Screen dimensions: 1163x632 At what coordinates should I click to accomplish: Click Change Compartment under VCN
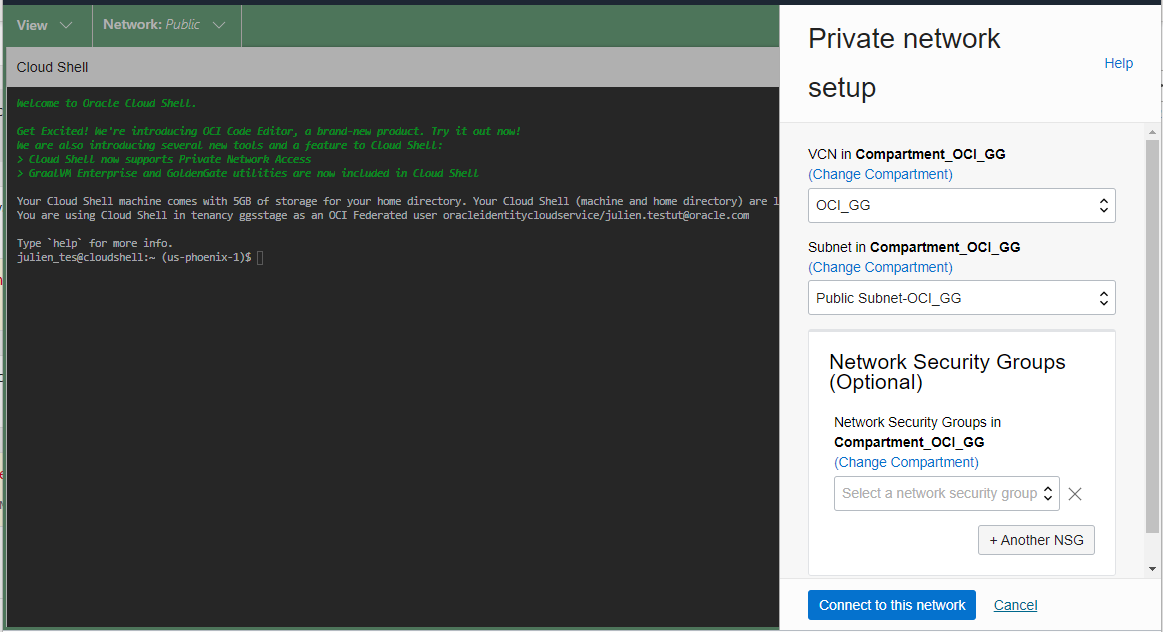[x=880, y=174]
